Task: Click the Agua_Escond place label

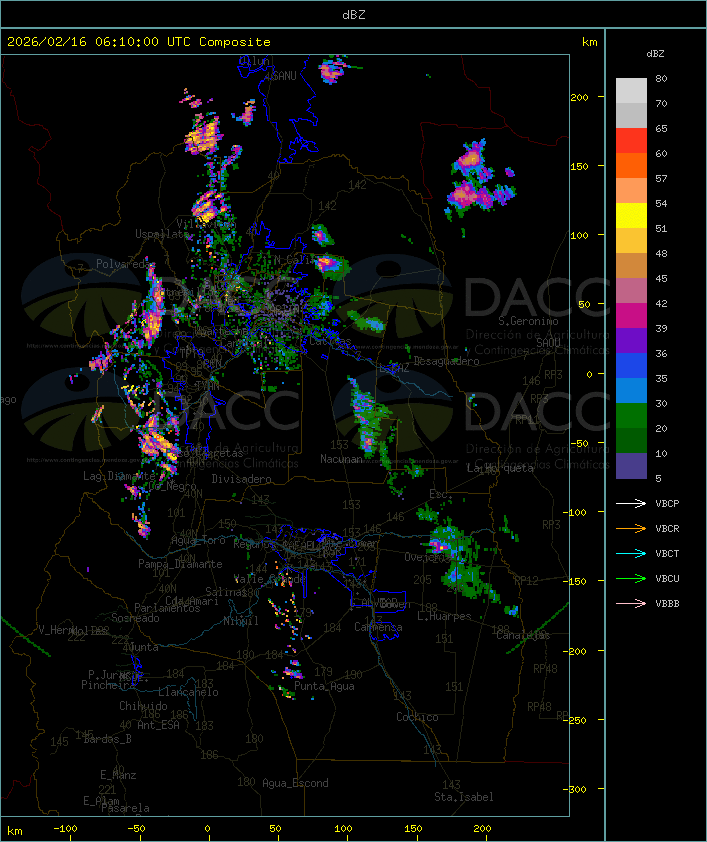Action: click(295, 783)
